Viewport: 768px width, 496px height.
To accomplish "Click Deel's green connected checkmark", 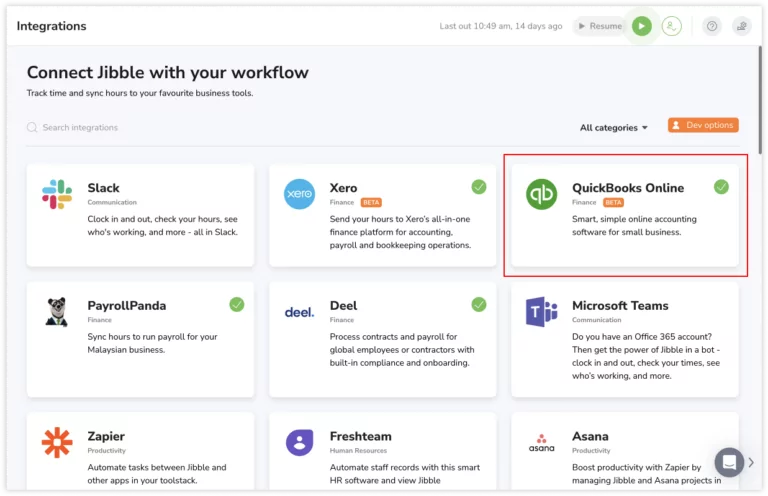I will pos(479,305).
